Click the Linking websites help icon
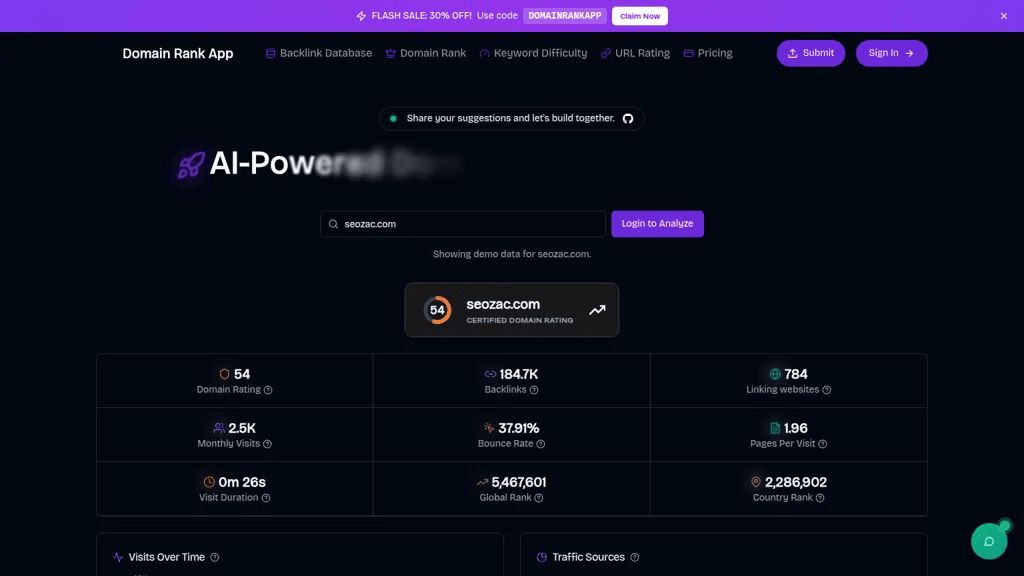1024x576 pixels. (827, 390)
